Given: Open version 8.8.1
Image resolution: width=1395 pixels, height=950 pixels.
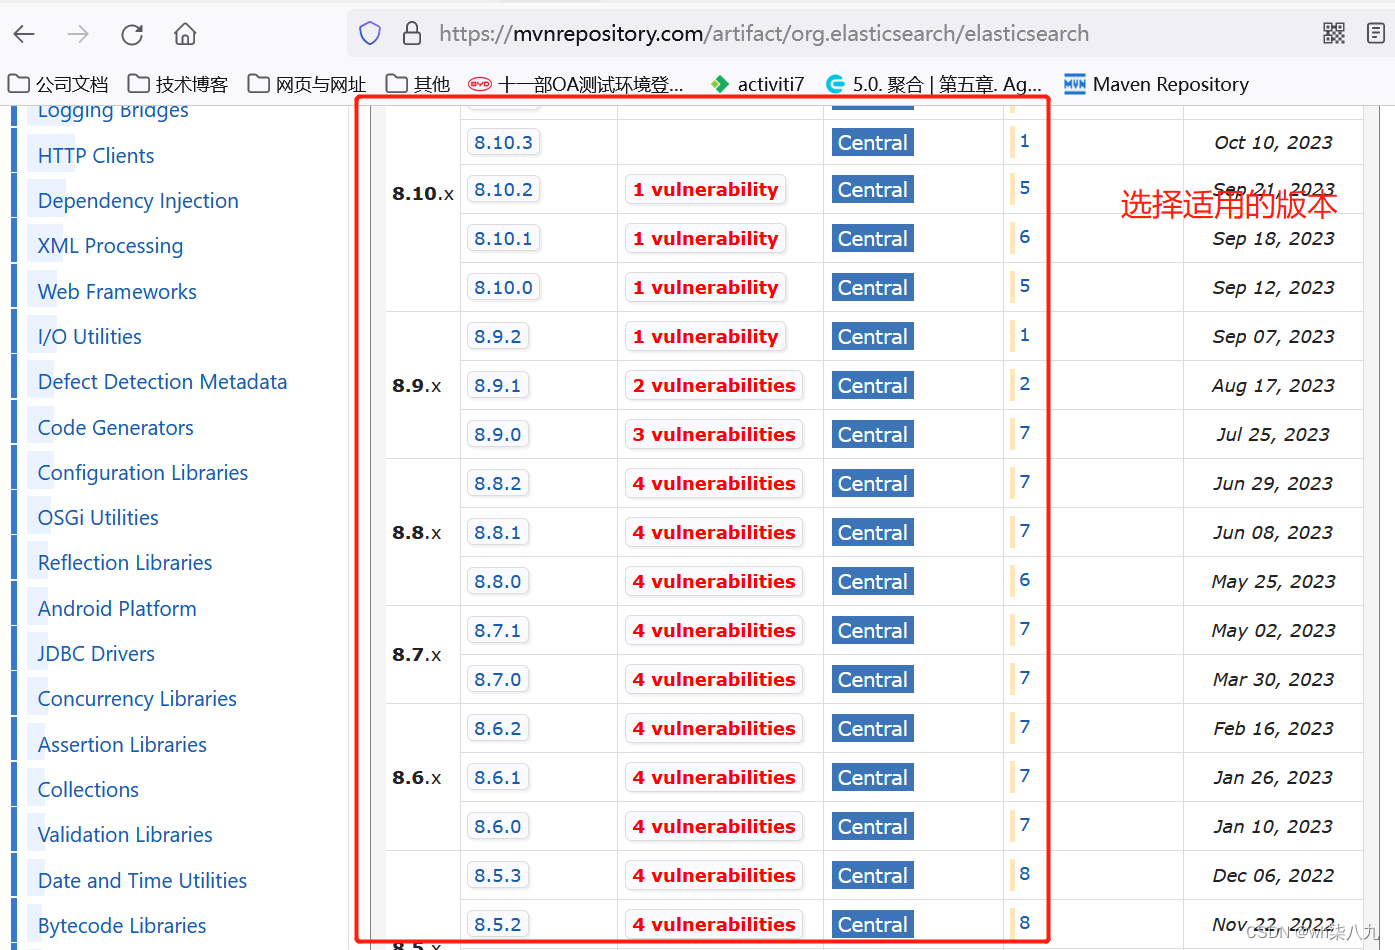Looking at the screenshot, I should point(498,532).
